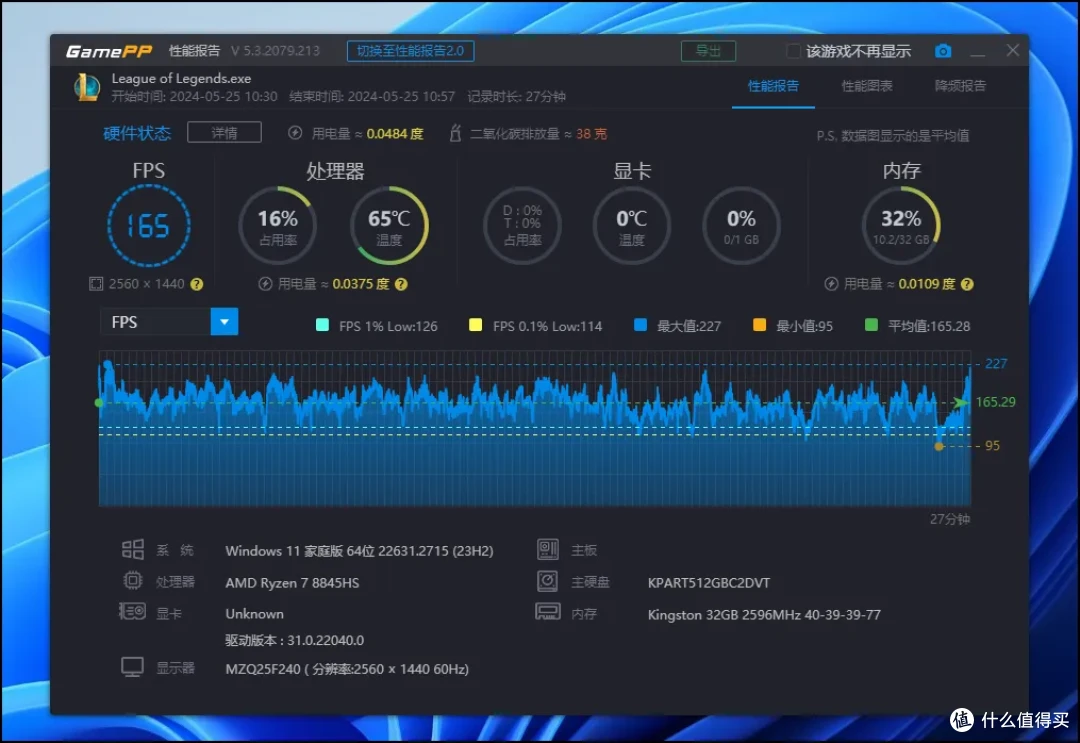Click the 处理器 CPU chip icon
Viewport: 1080px width, 743px height.
coord(132,581)
